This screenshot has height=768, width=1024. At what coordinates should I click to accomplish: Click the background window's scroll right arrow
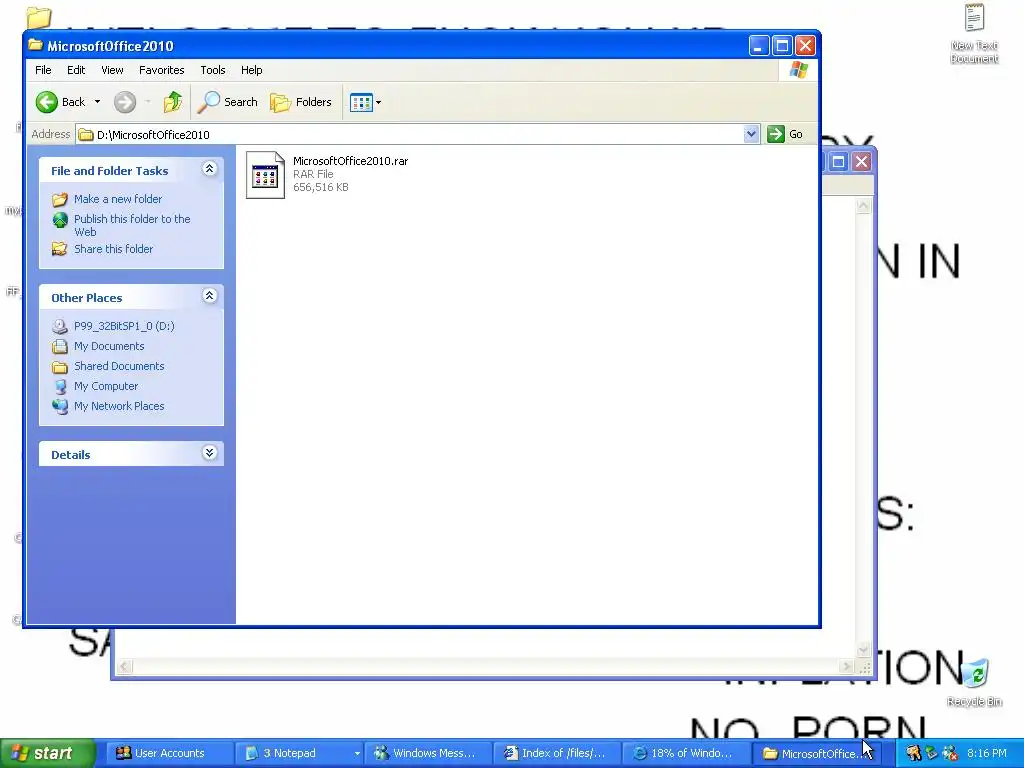846,667
